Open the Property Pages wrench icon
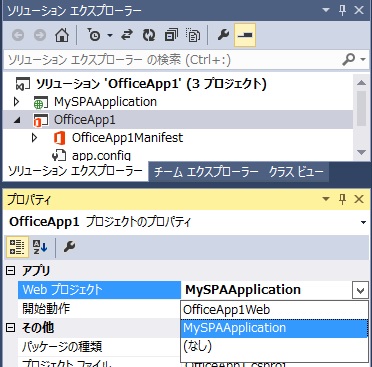Image resolution: width=372 pixels, height=367 pixels. pyautogui.click(x=69, y=247)
